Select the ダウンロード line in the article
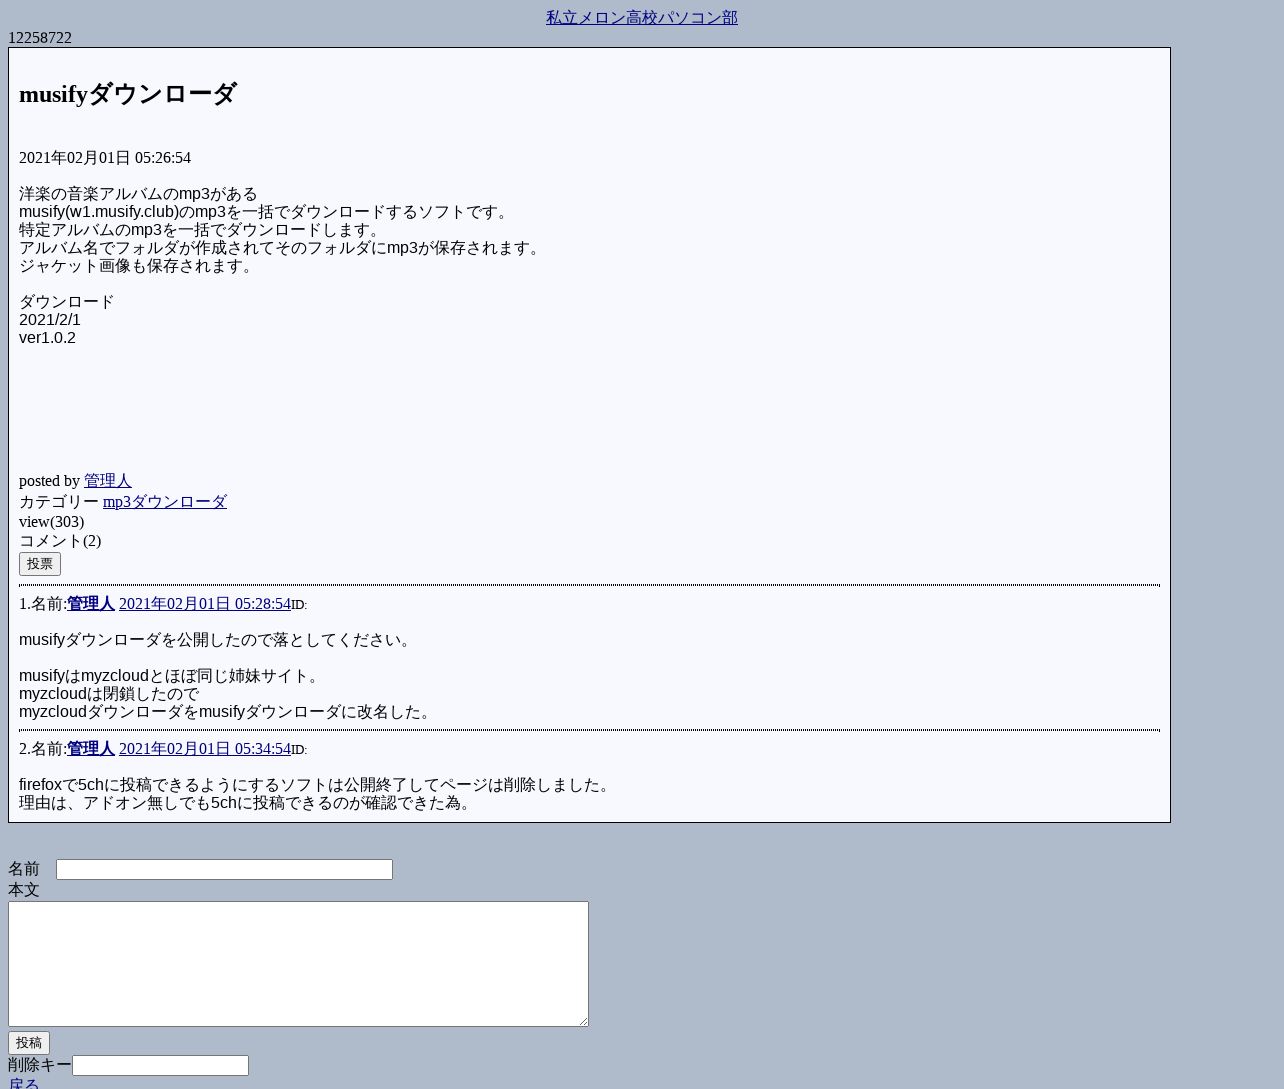This screenshot has width=1284, height=1089. click(x=67, y=302)
